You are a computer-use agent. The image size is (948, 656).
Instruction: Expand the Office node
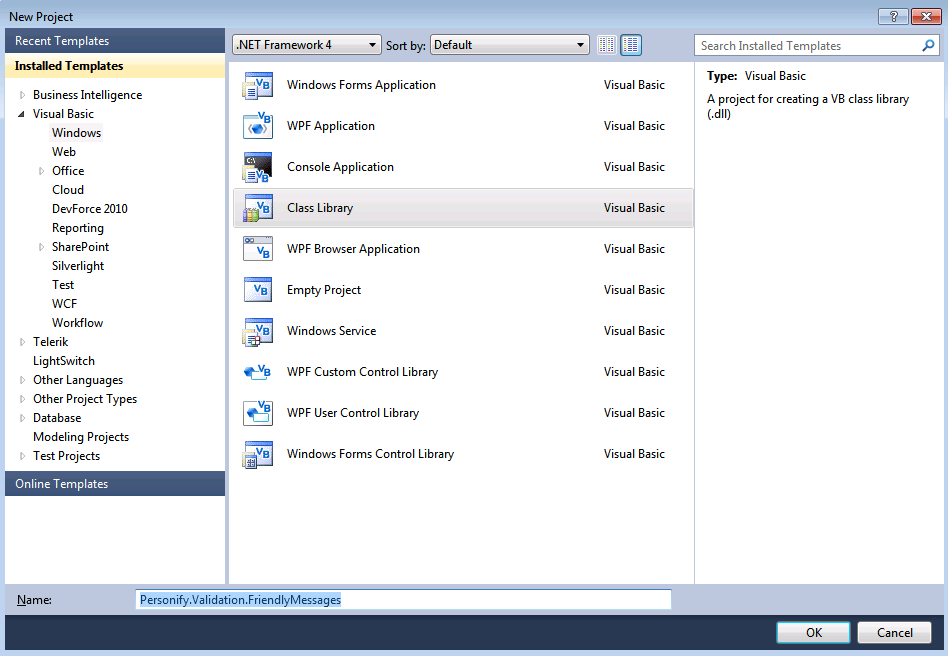point(41,171)
